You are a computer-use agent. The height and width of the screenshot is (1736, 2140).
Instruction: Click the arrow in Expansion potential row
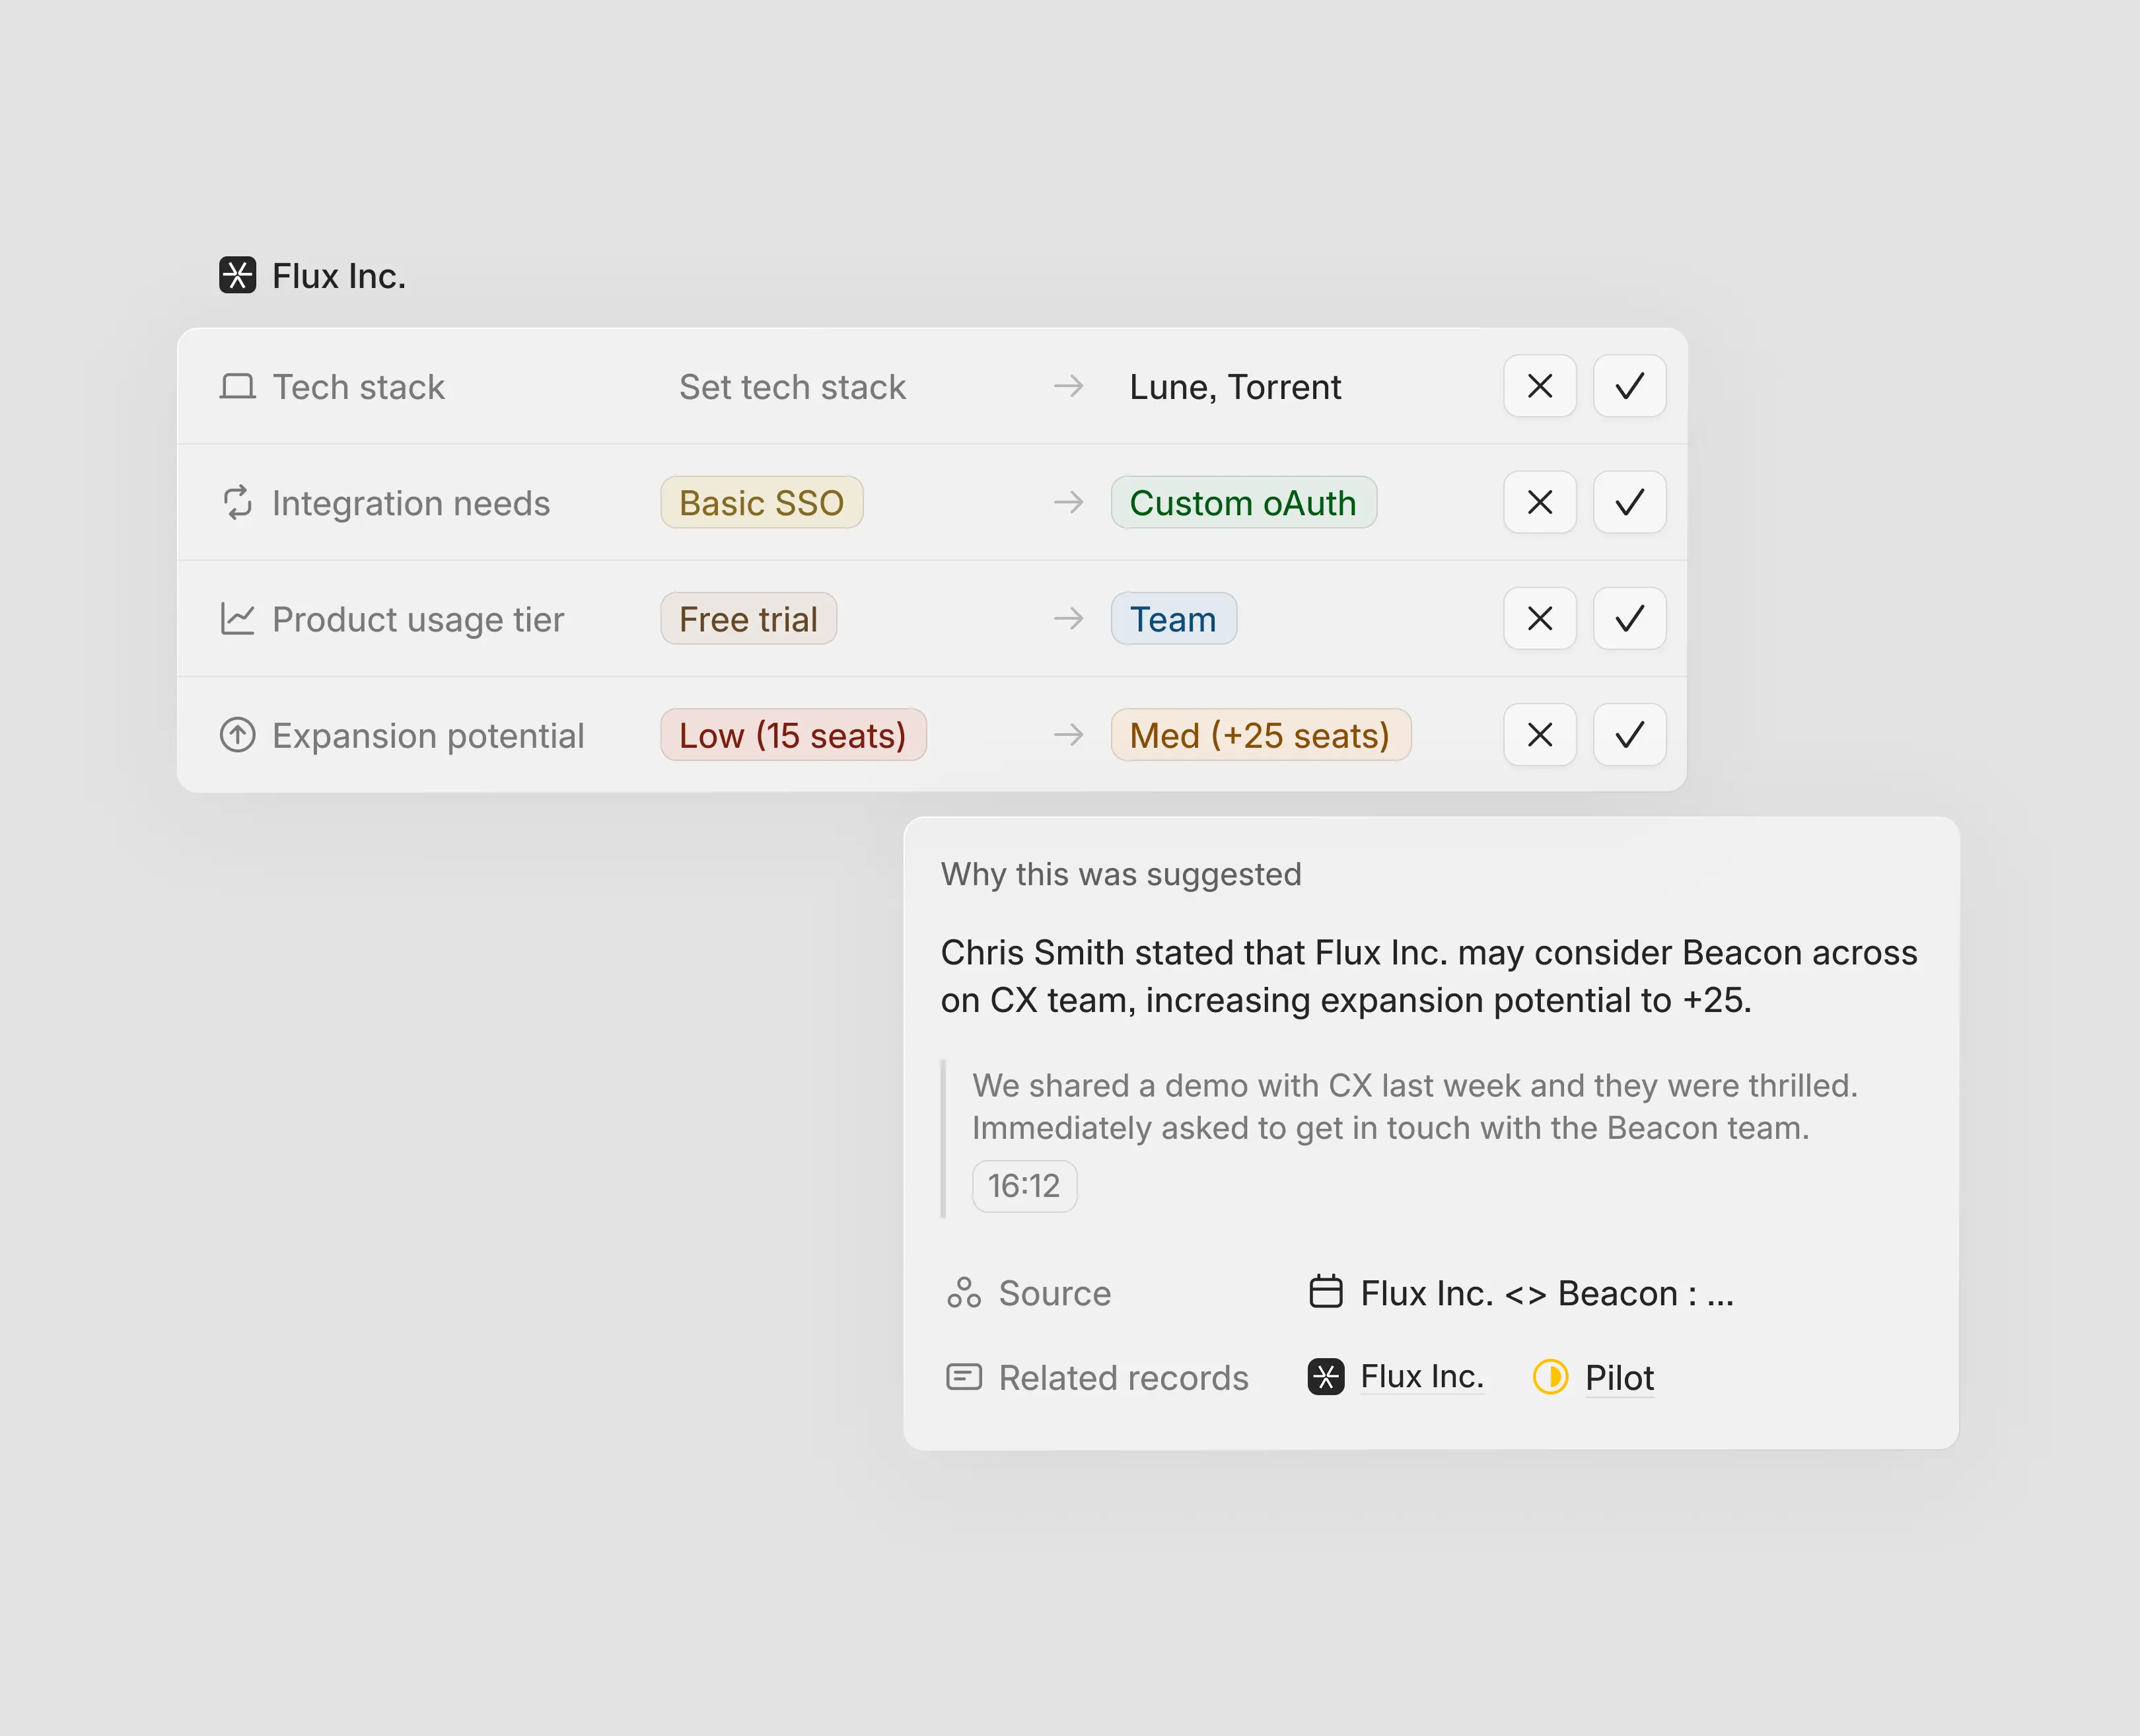click(x=1069, y=735)
